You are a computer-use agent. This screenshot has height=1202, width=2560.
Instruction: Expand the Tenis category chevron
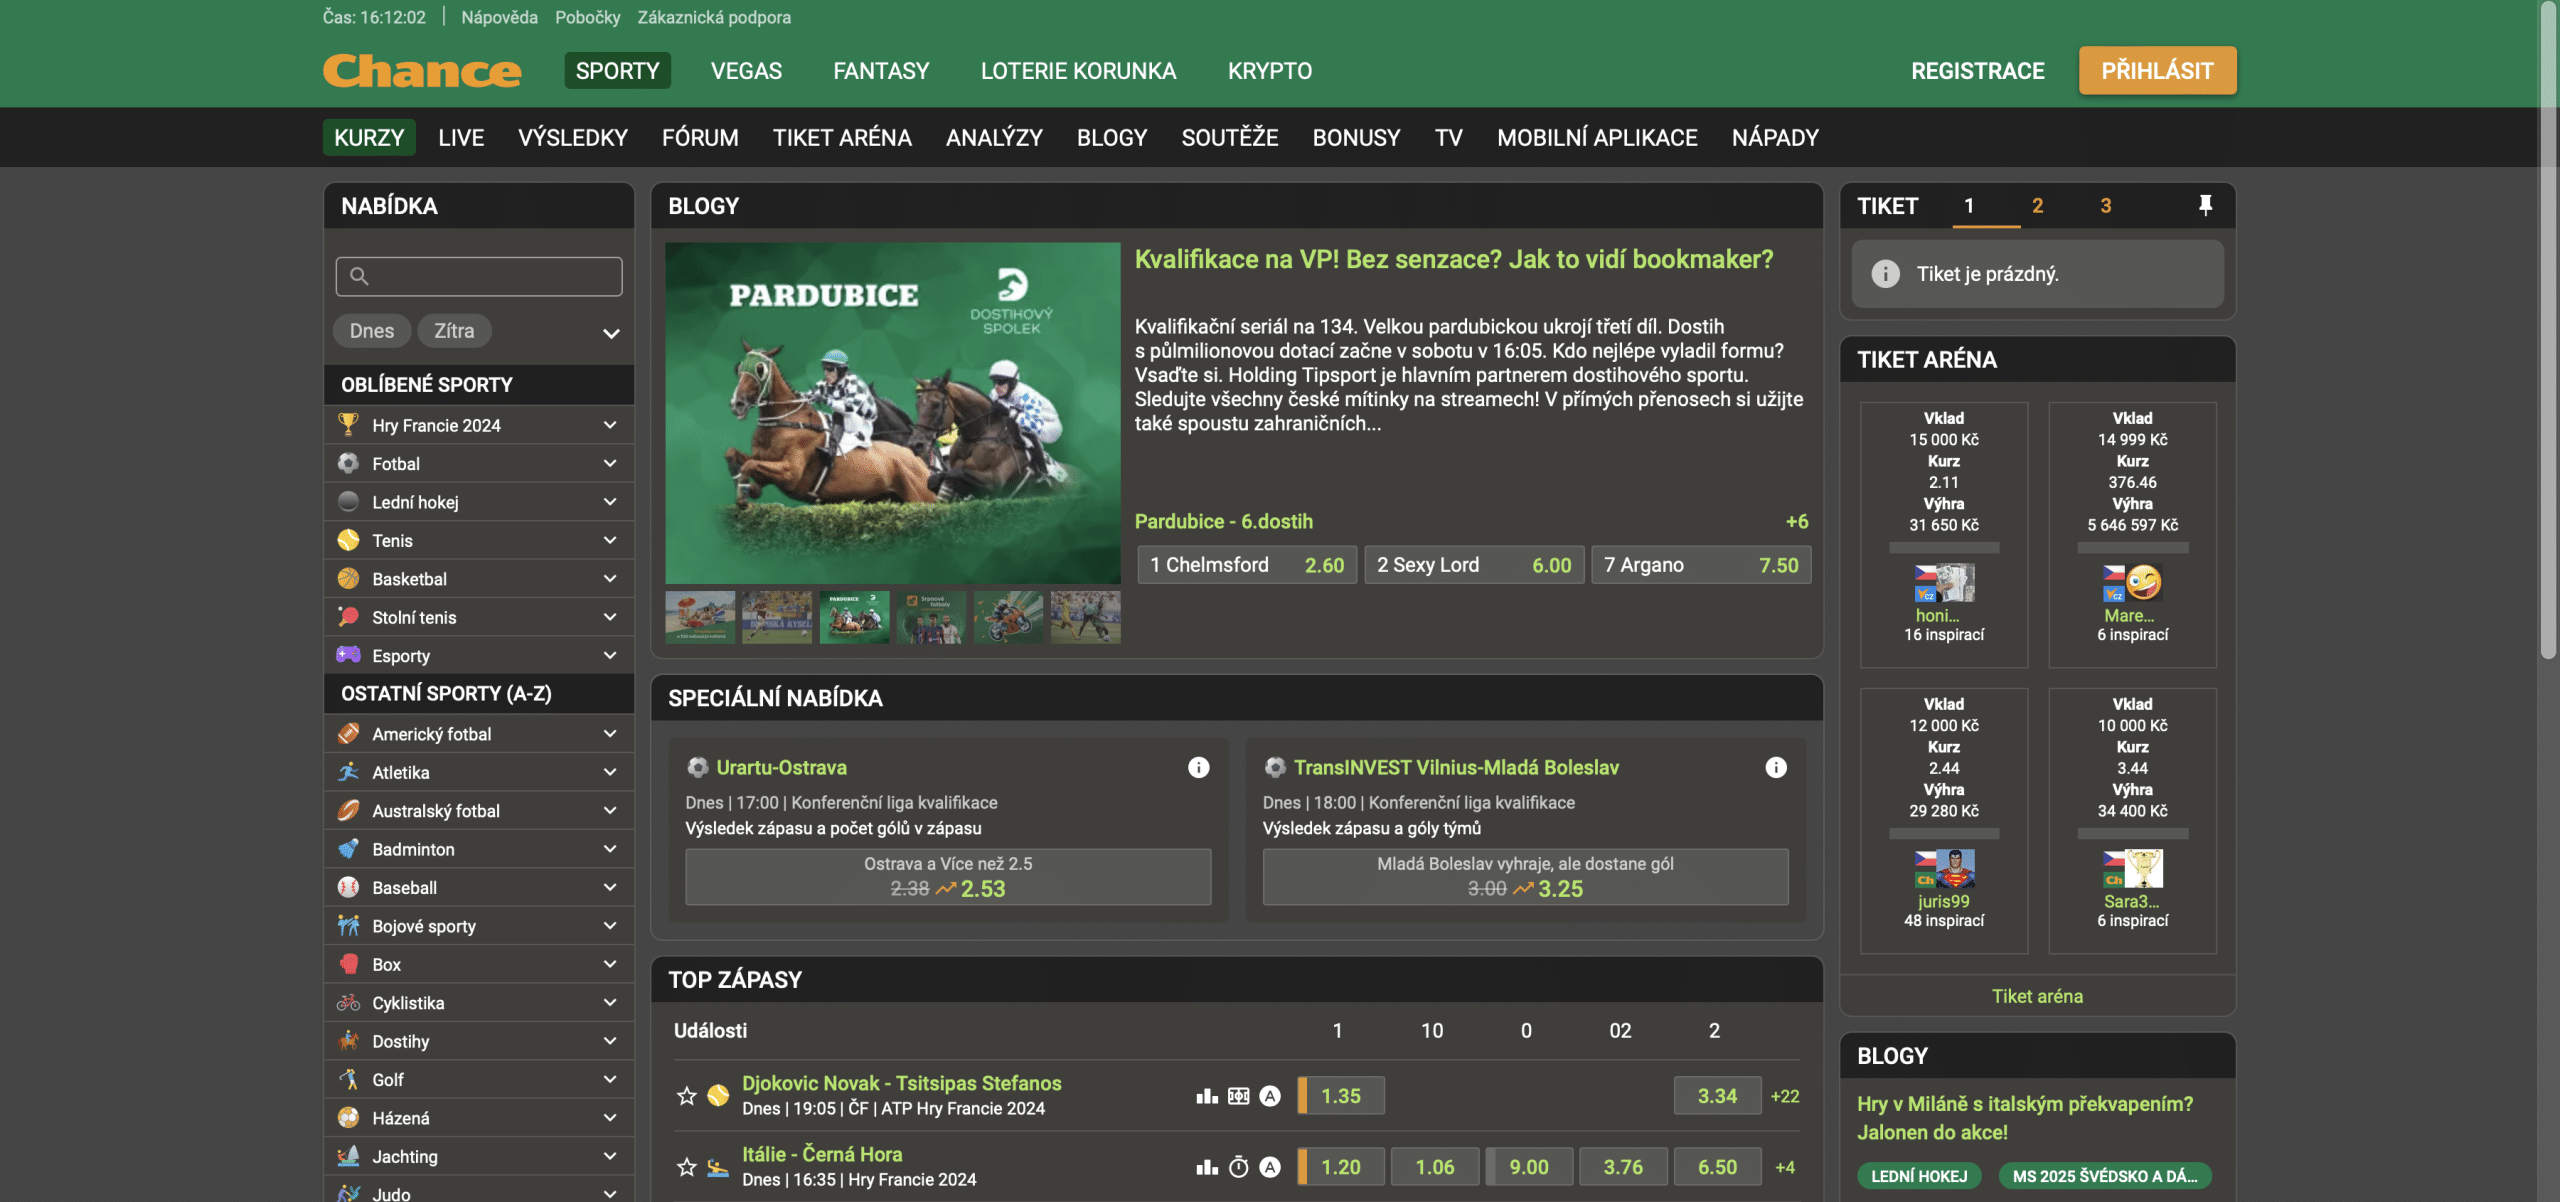(610, 540)
